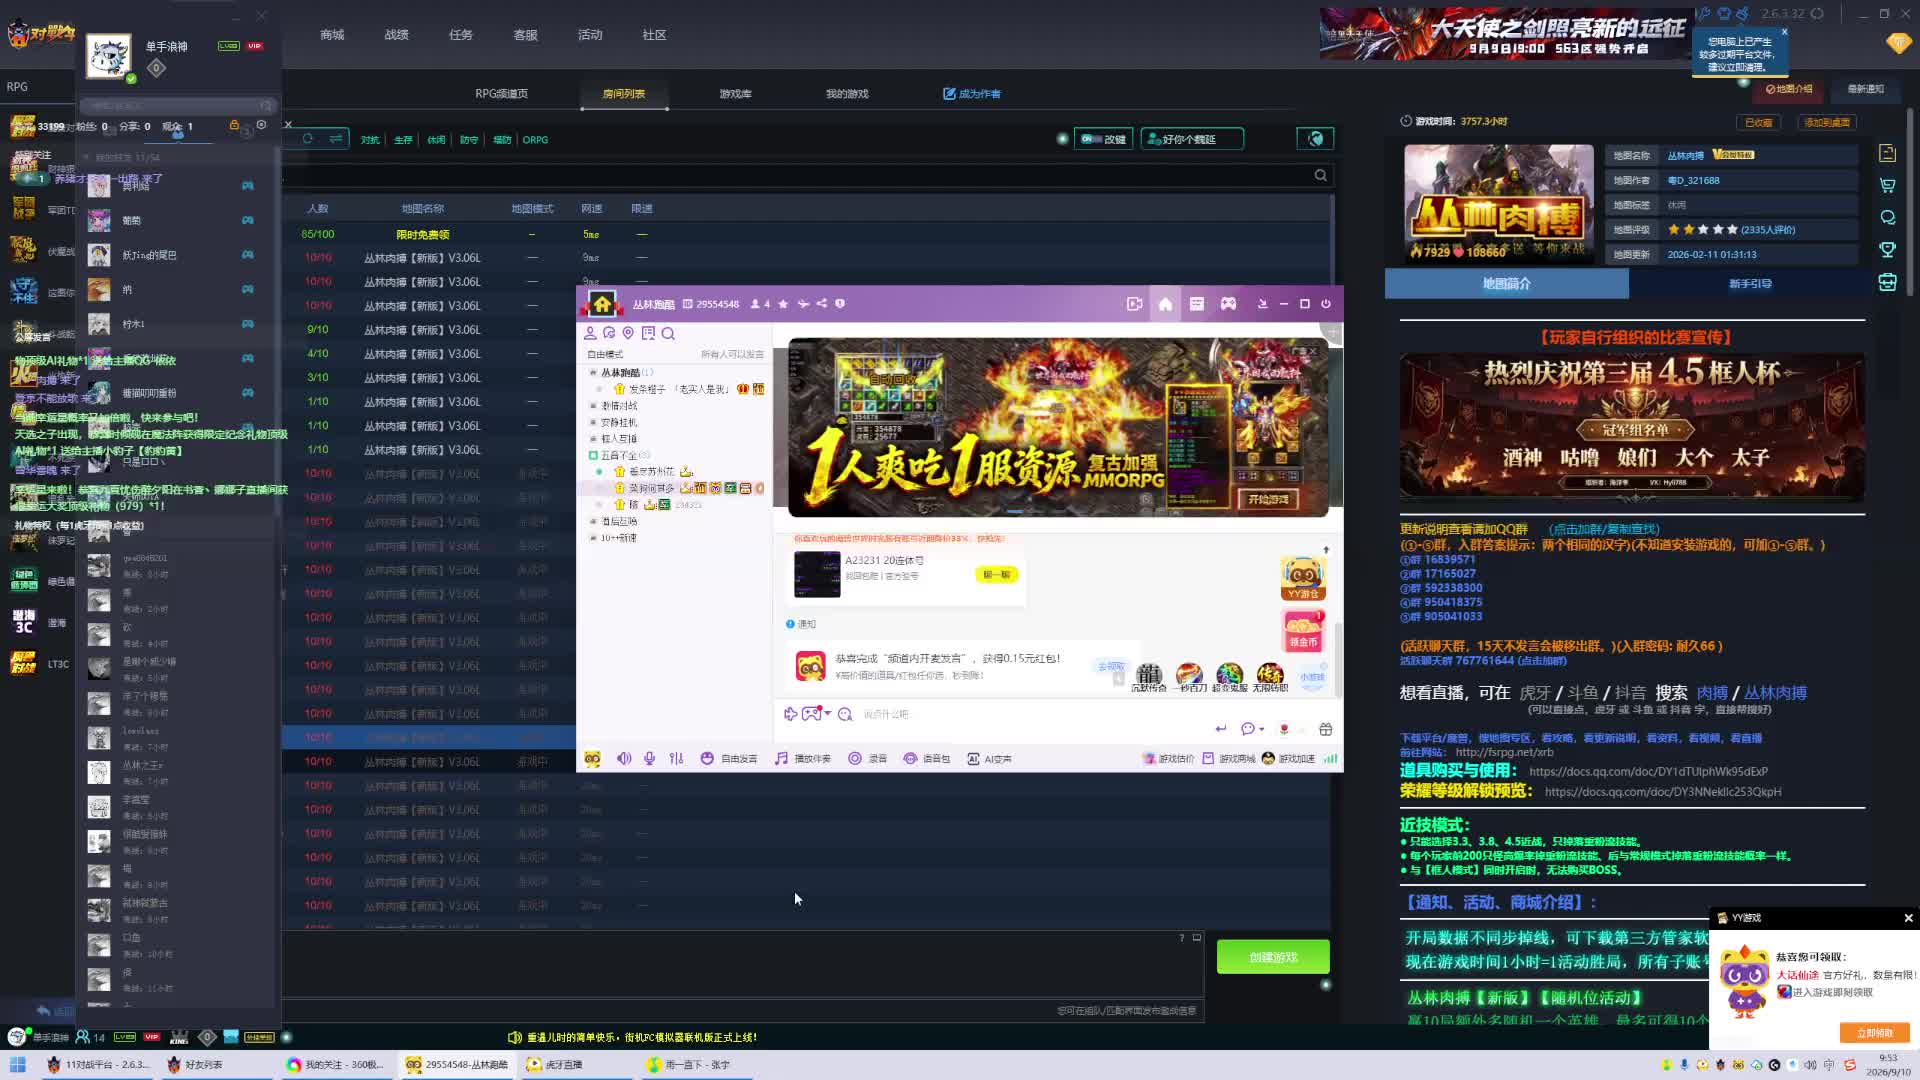Open the 新手引导 tab
This screenshot has width=1920, height=1080.
click(x=1750, y=284)
